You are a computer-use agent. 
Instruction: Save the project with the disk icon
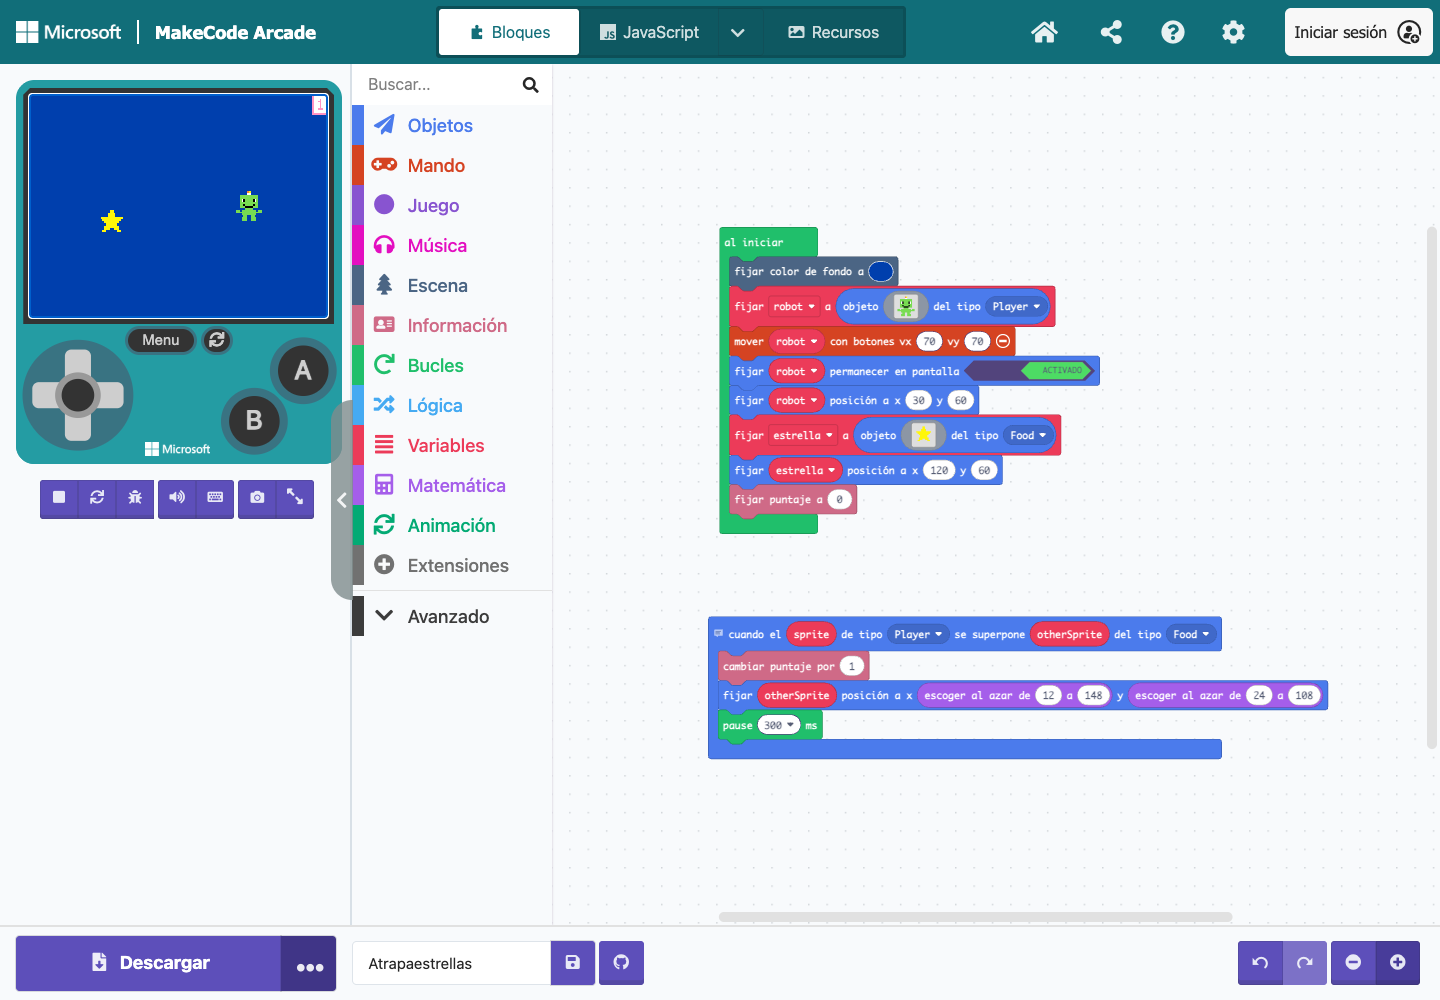point(573,963)
